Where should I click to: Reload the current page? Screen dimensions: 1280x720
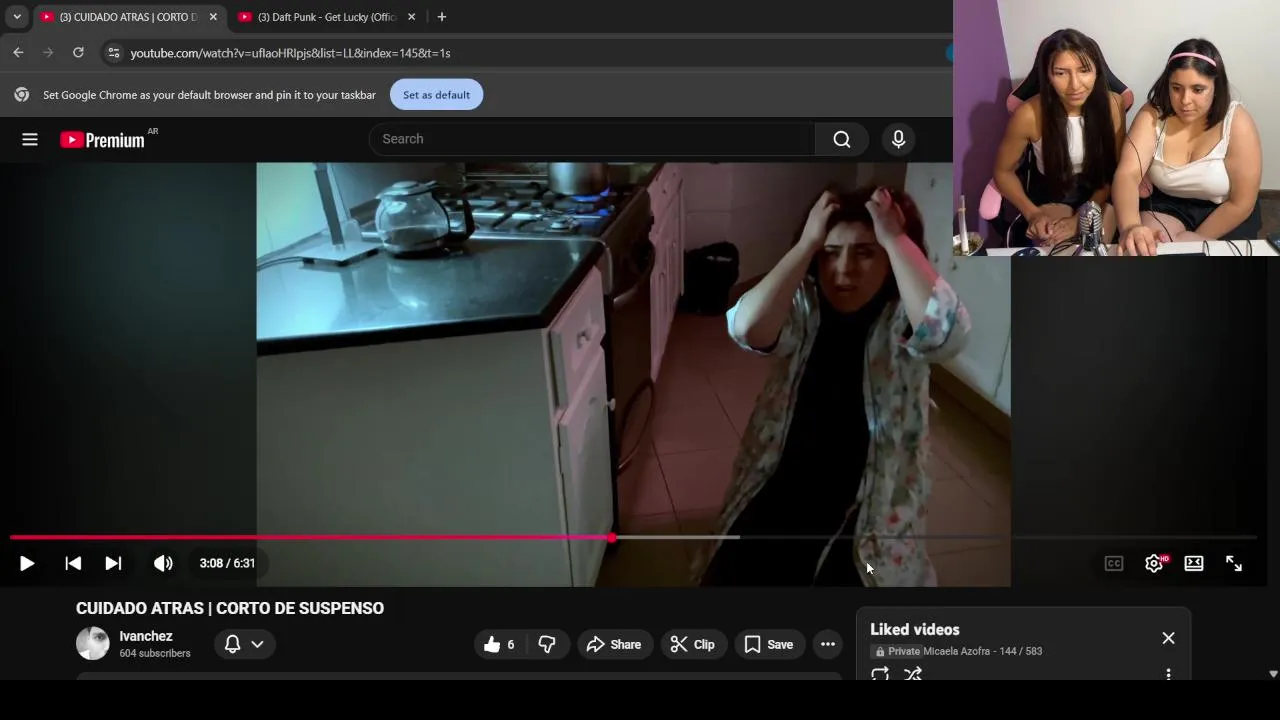click(78, 53)
